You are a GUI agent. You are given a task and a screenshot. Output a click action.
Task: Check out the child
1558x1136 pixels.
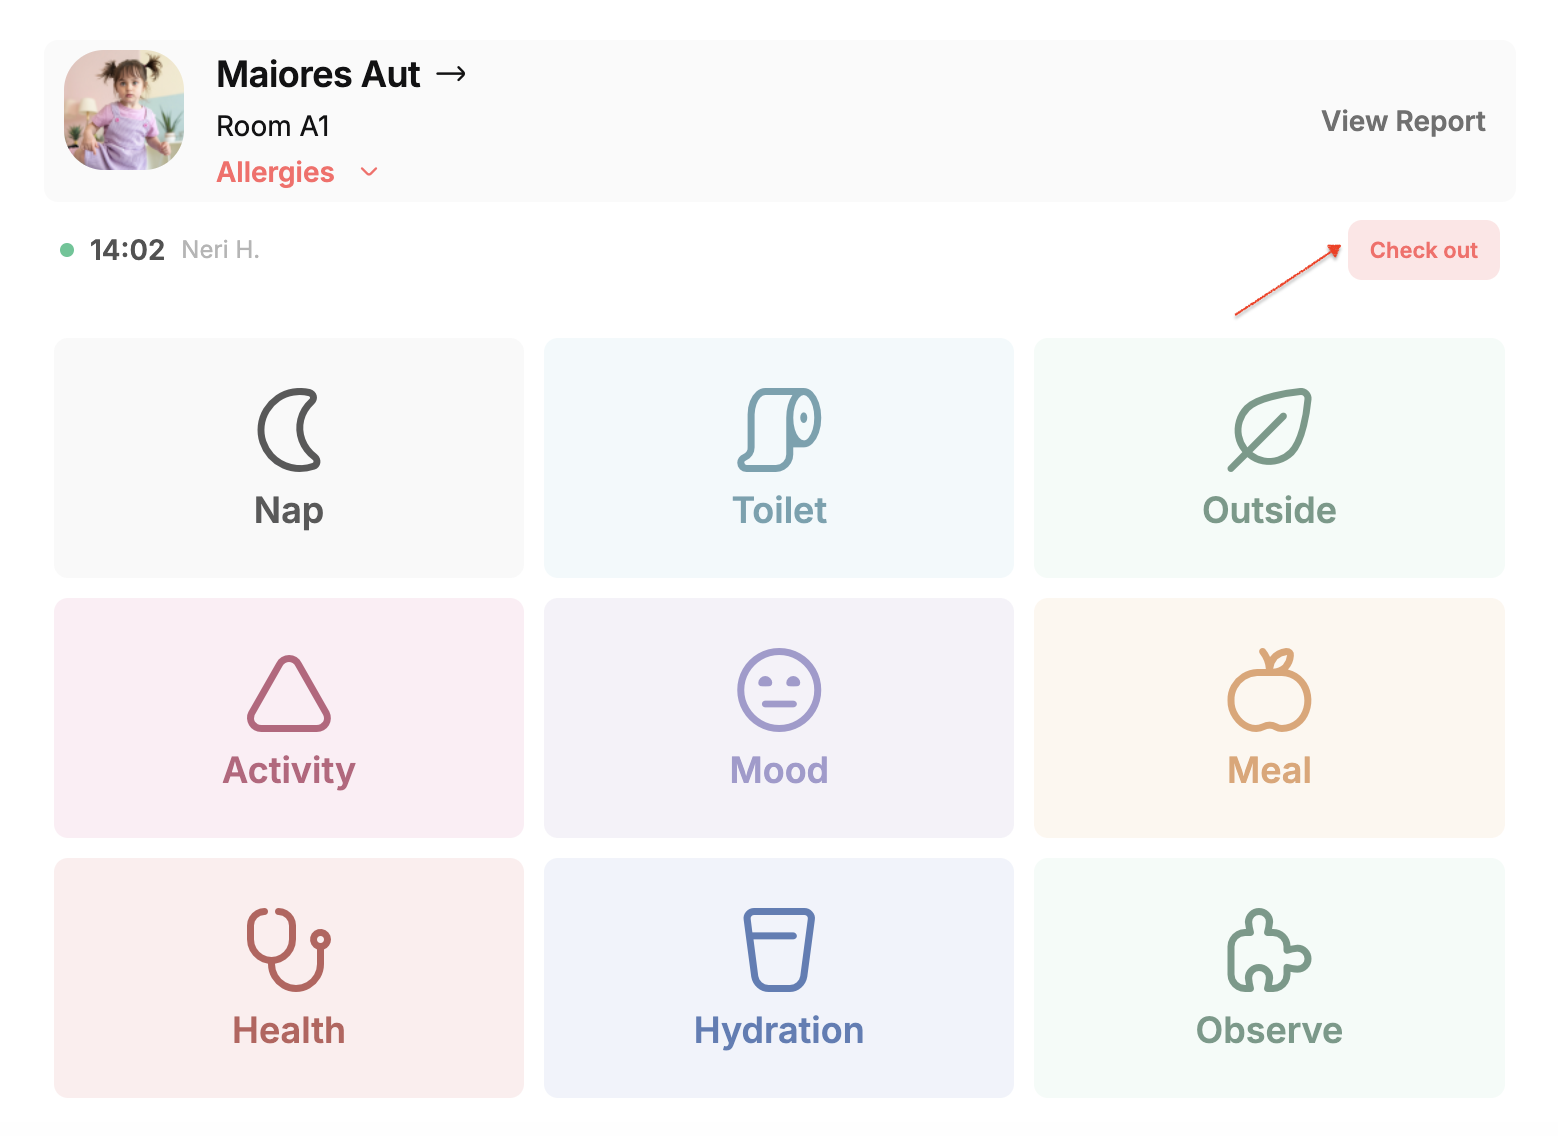point(1423,250)
